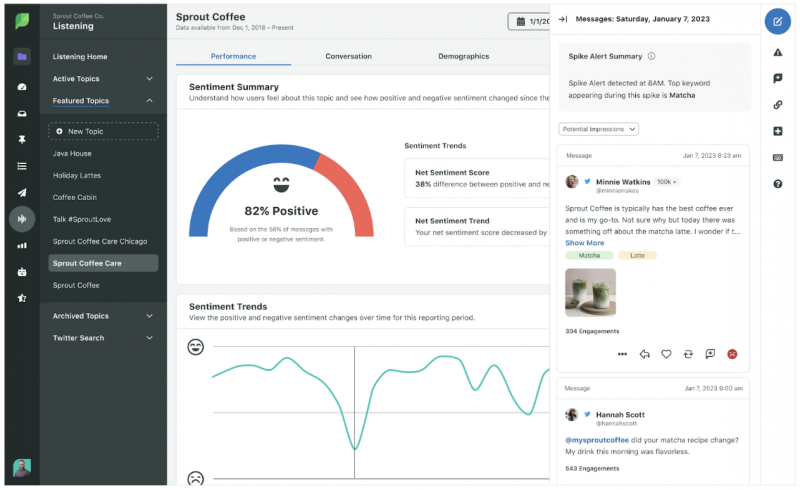Select the Java House topic
800x490 pixels.
(72, 153)
